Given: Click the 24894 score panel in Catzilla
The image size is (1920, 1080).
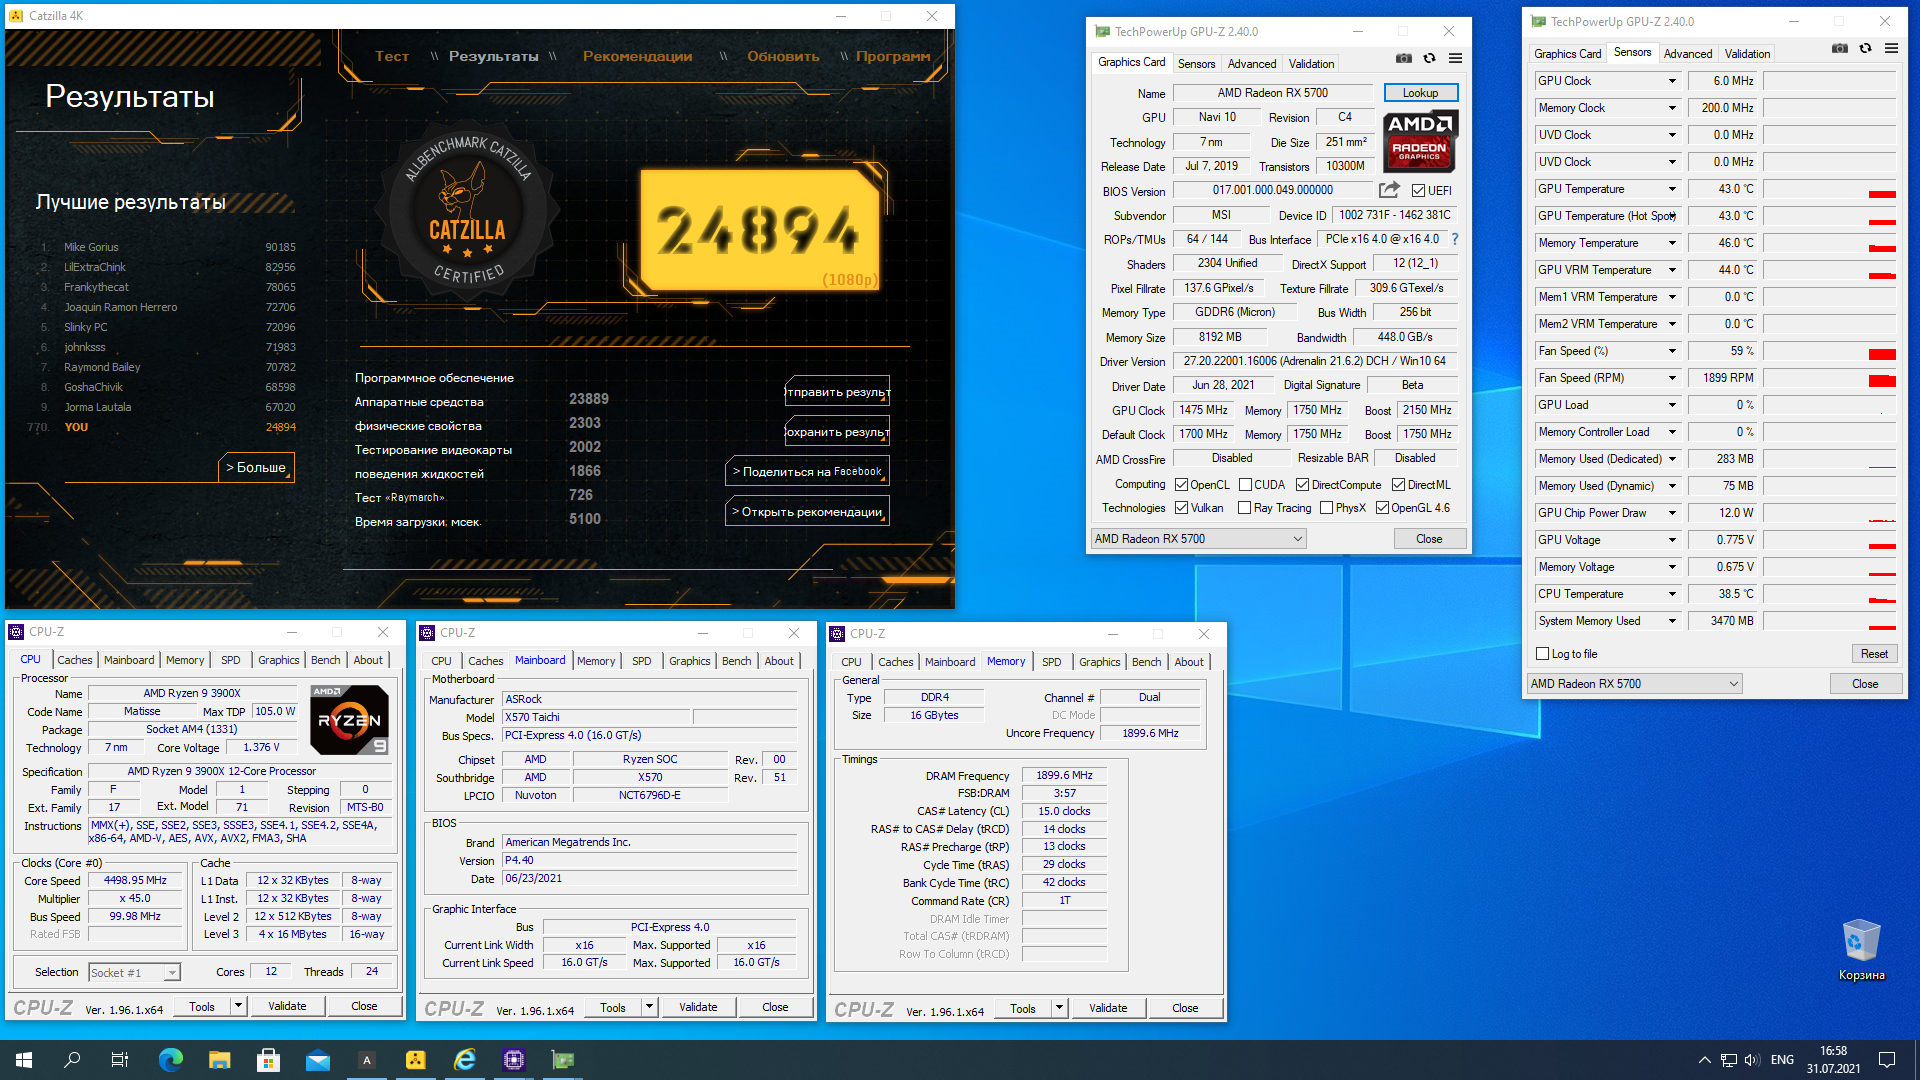Looking at the screenshot, I should tap(760, 231).
